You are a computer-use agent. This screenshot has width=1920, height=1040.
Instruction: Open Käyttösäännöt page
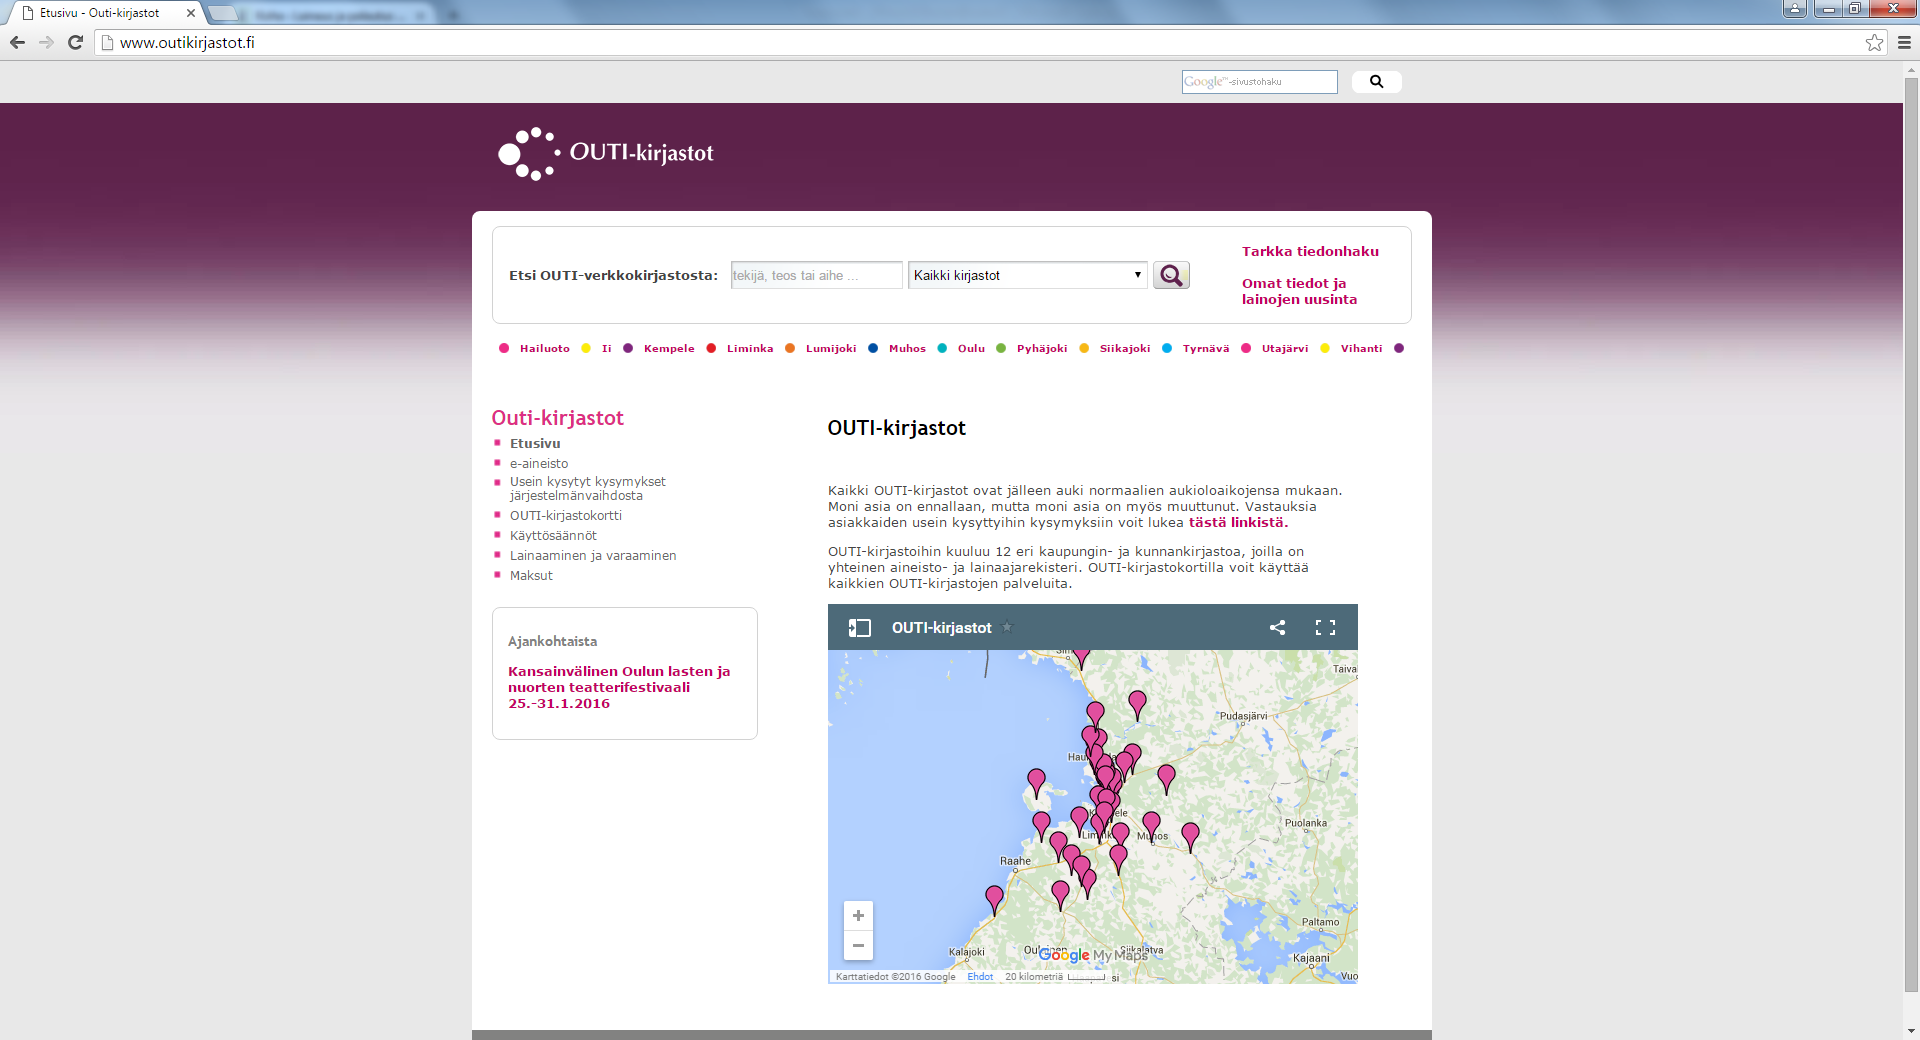coord(553,535)
